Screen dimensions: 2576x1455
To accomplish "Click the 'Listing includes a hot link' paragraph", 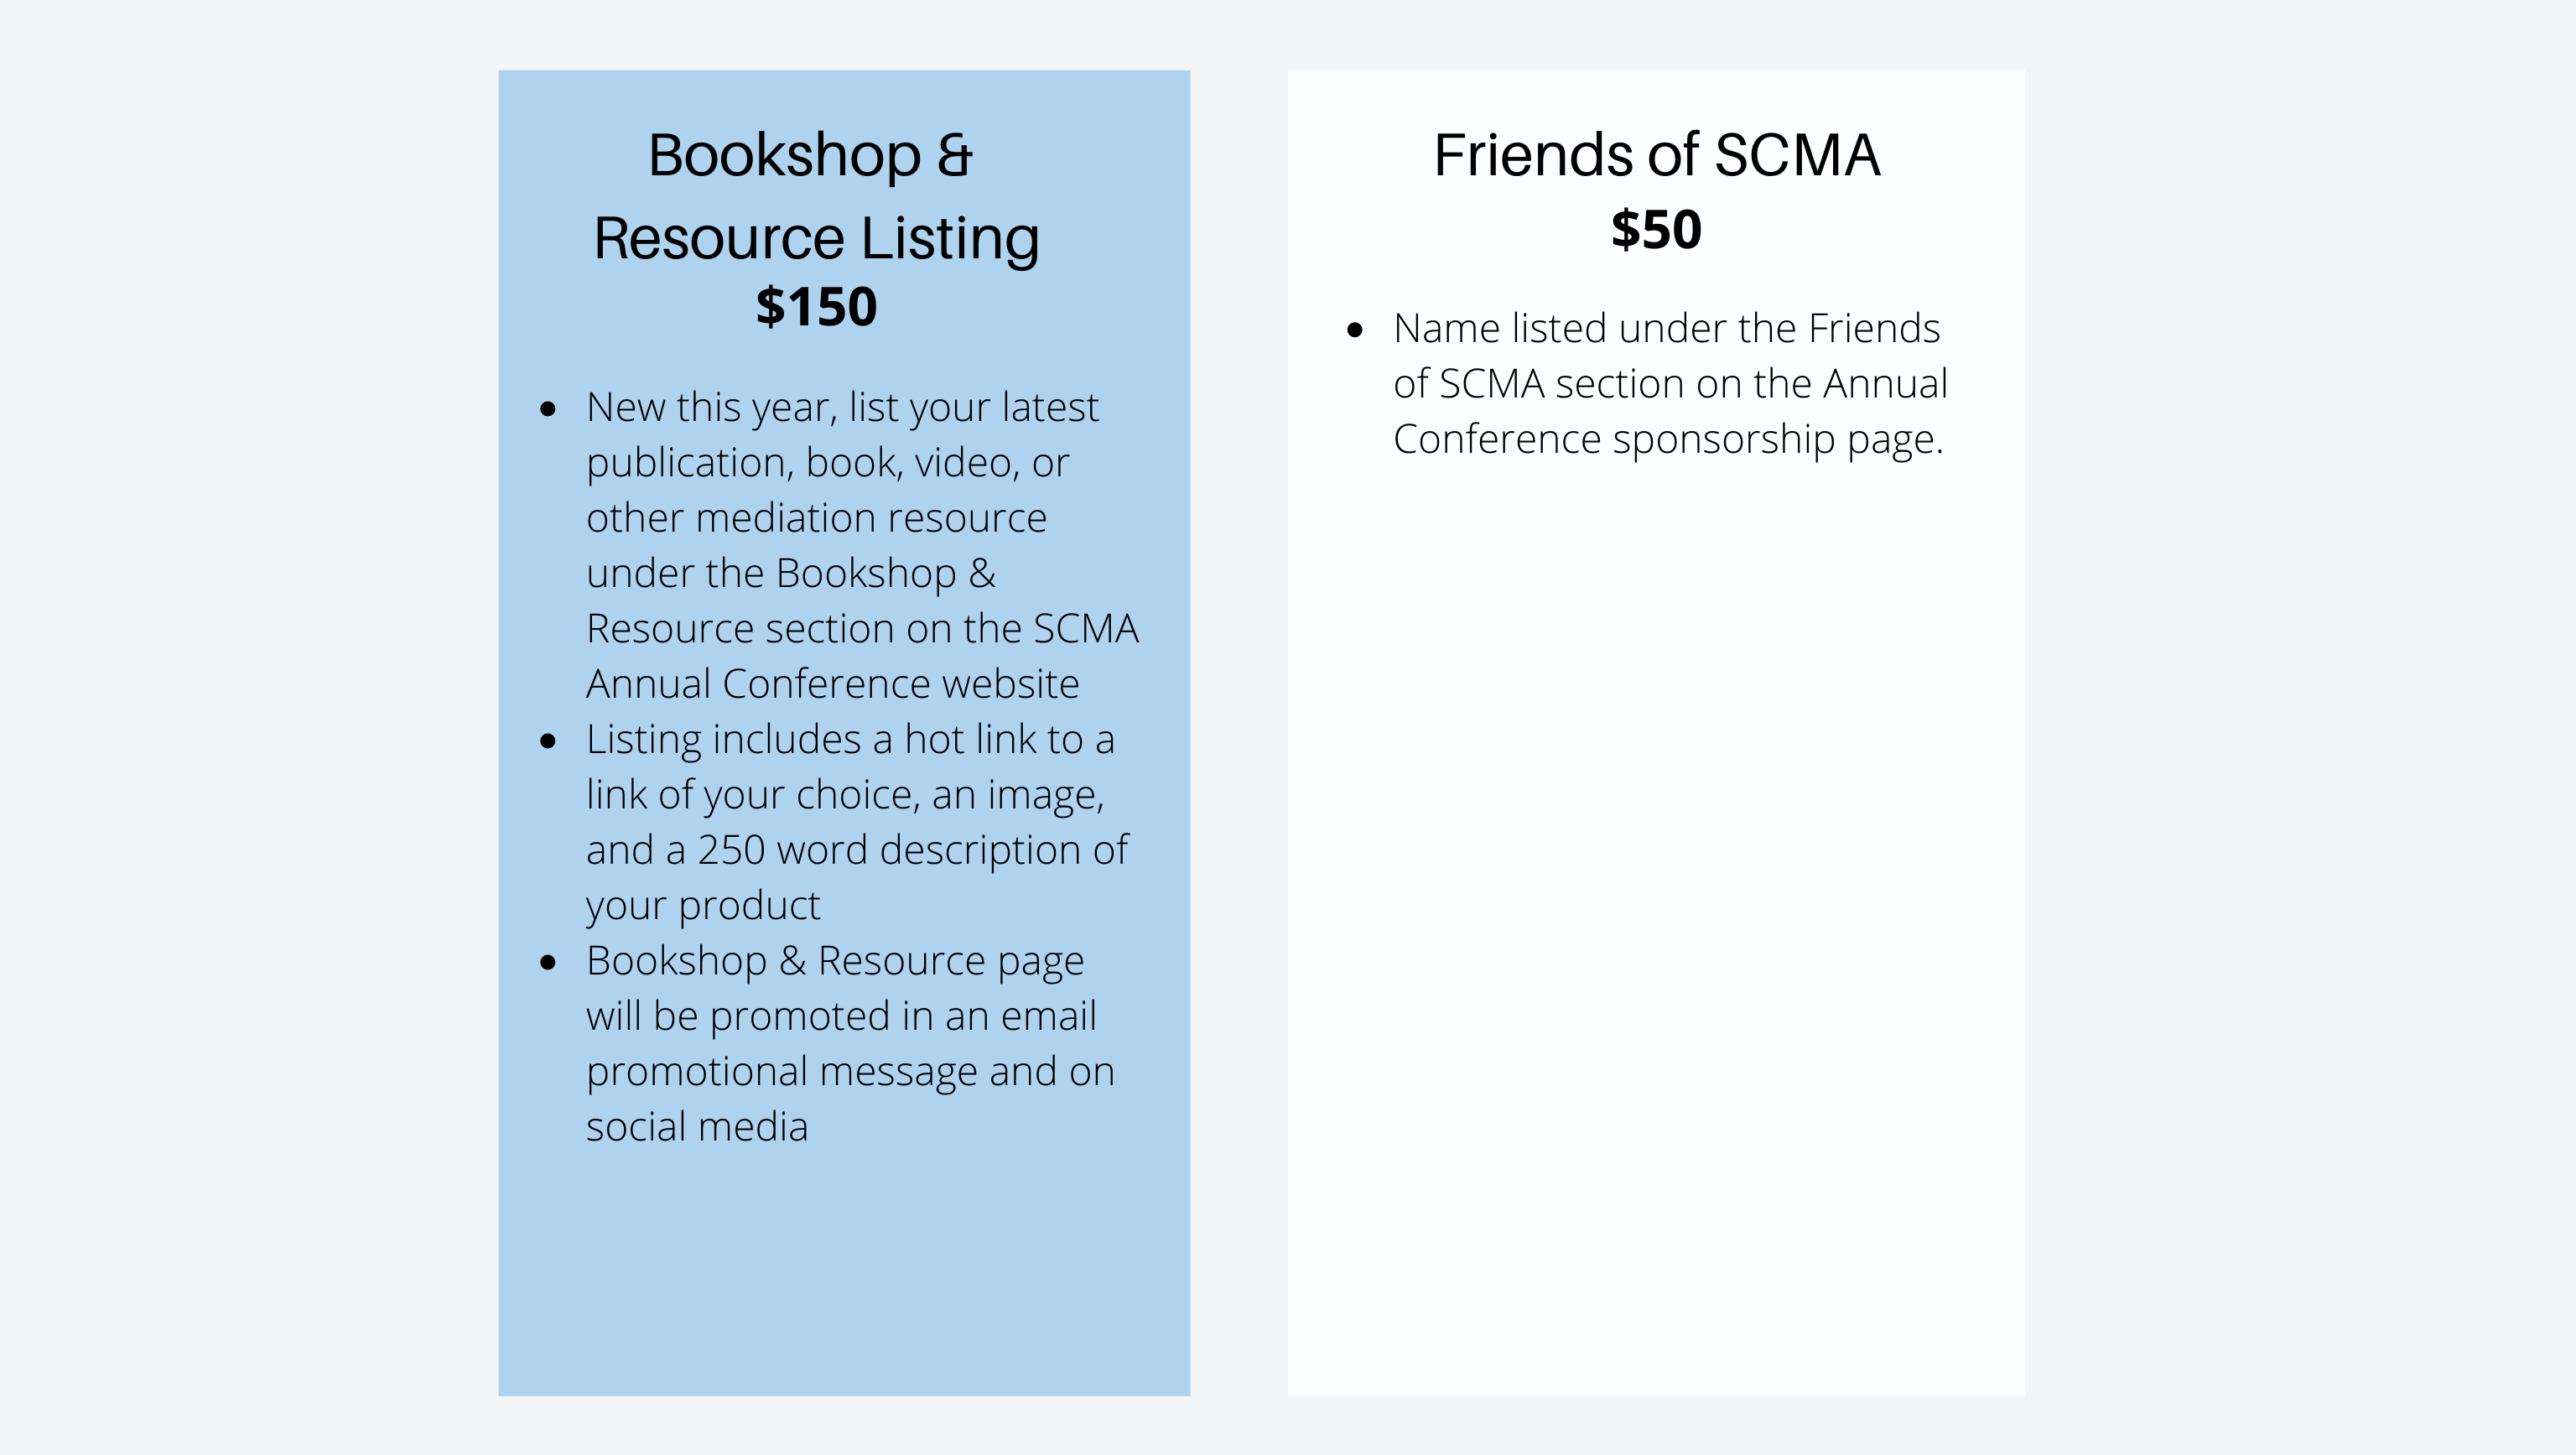I will [857, 822].
